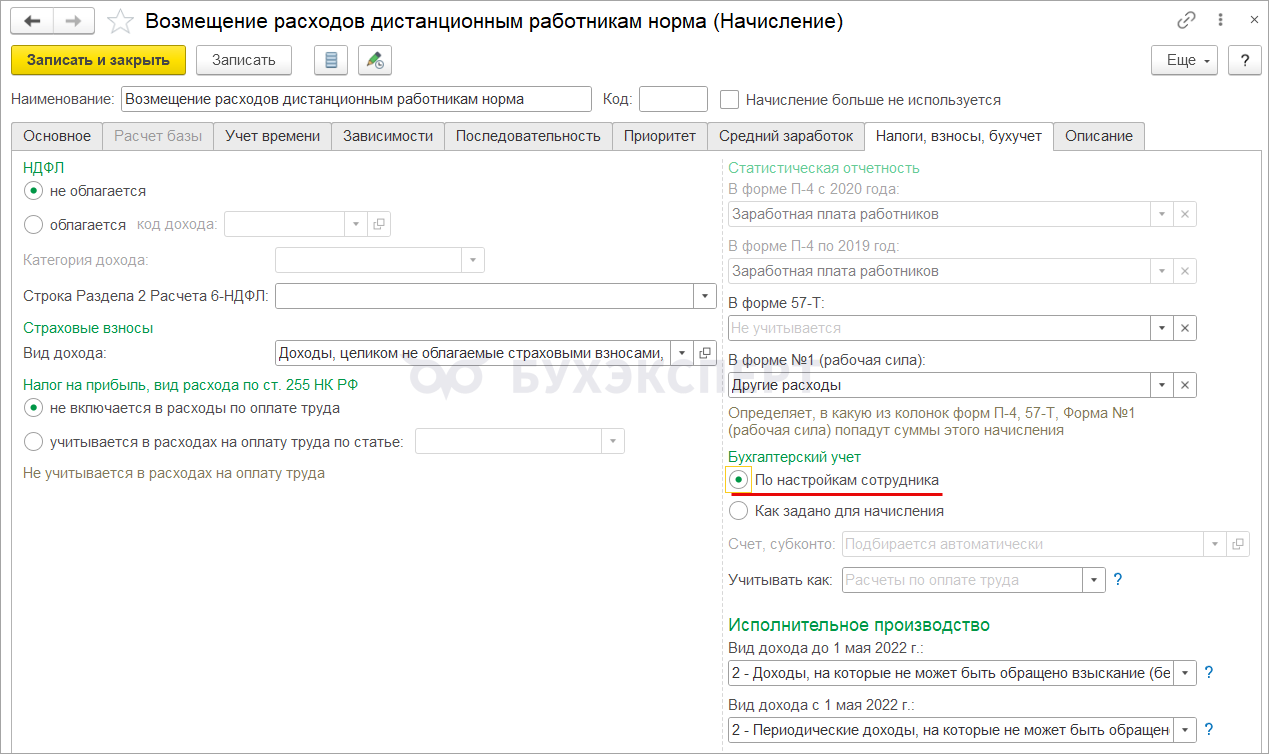Click Записать и закрыть button

pyautogui.click(x=99, y=60)
